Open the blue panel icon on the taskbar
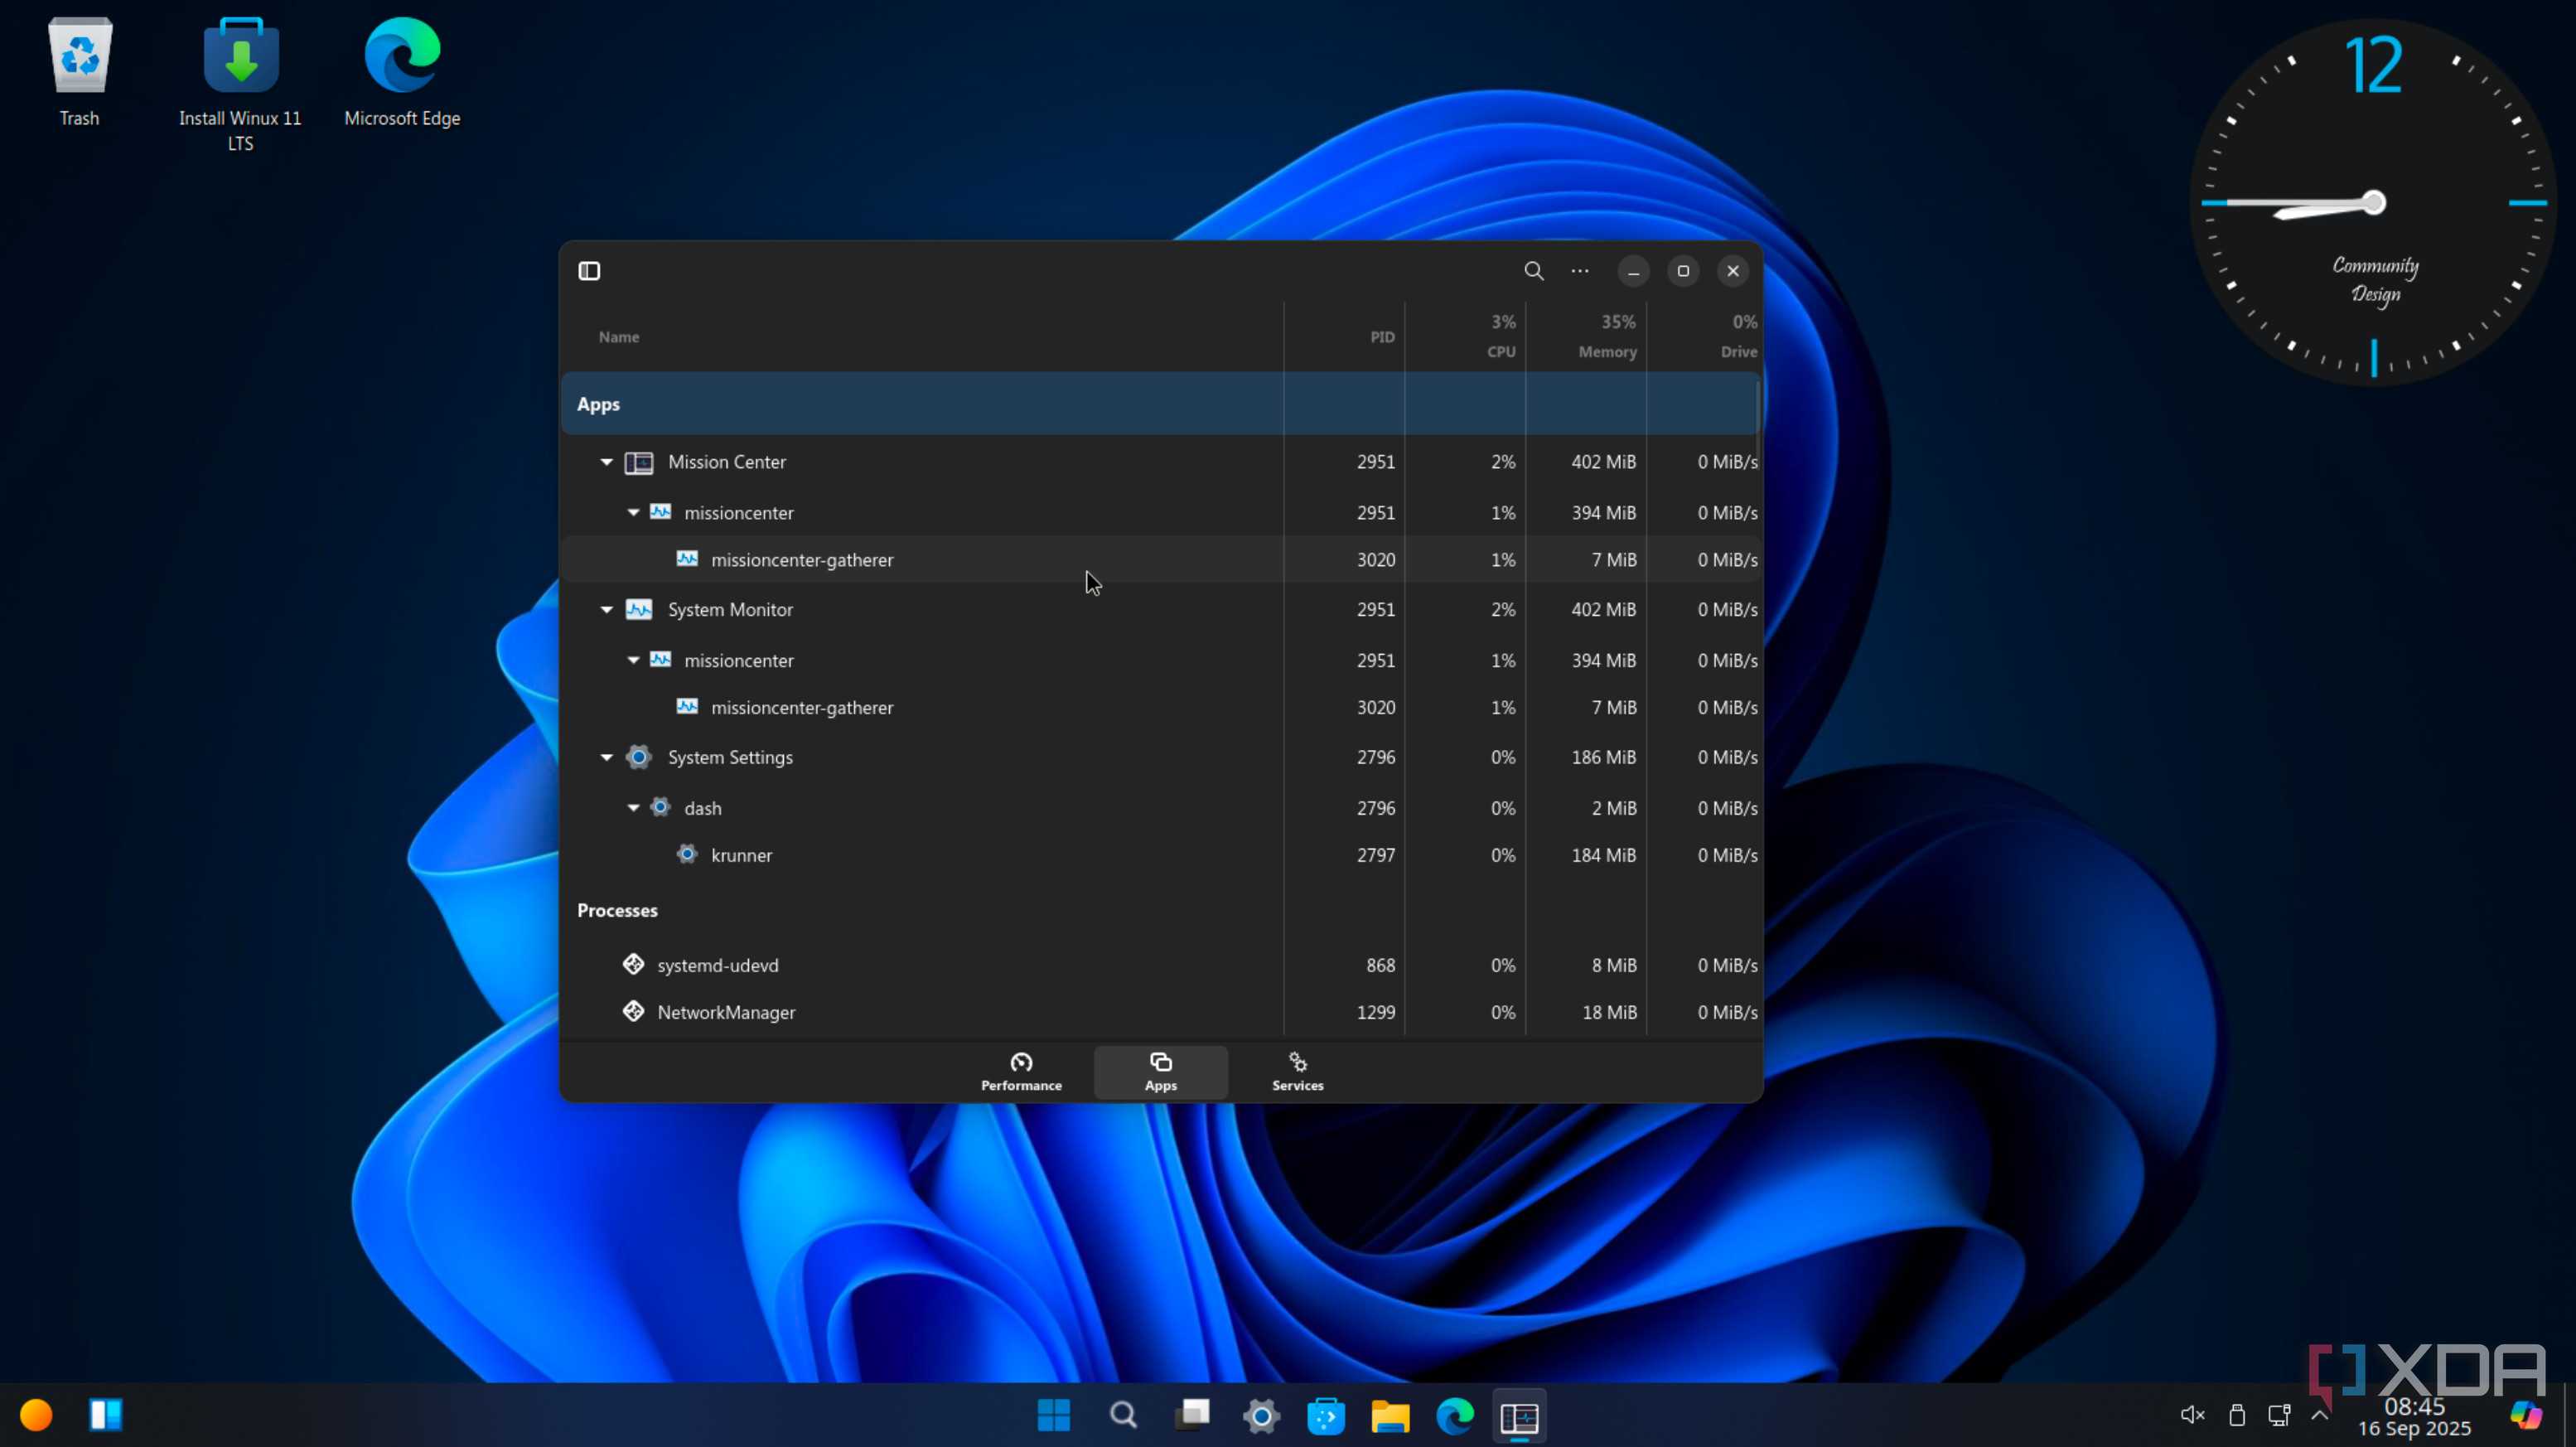Viewport: 2576px width, 1447px height. [x=106, y=1415]
